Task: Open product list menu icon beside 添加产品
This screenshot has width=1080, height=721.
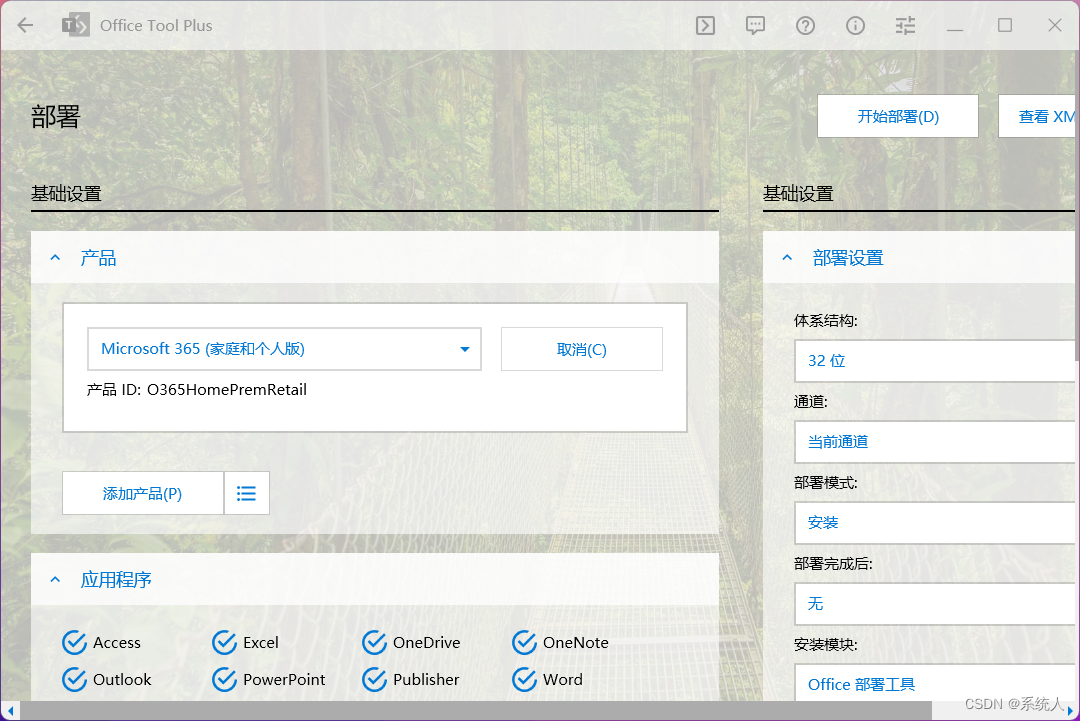Action: coord(247,493)
